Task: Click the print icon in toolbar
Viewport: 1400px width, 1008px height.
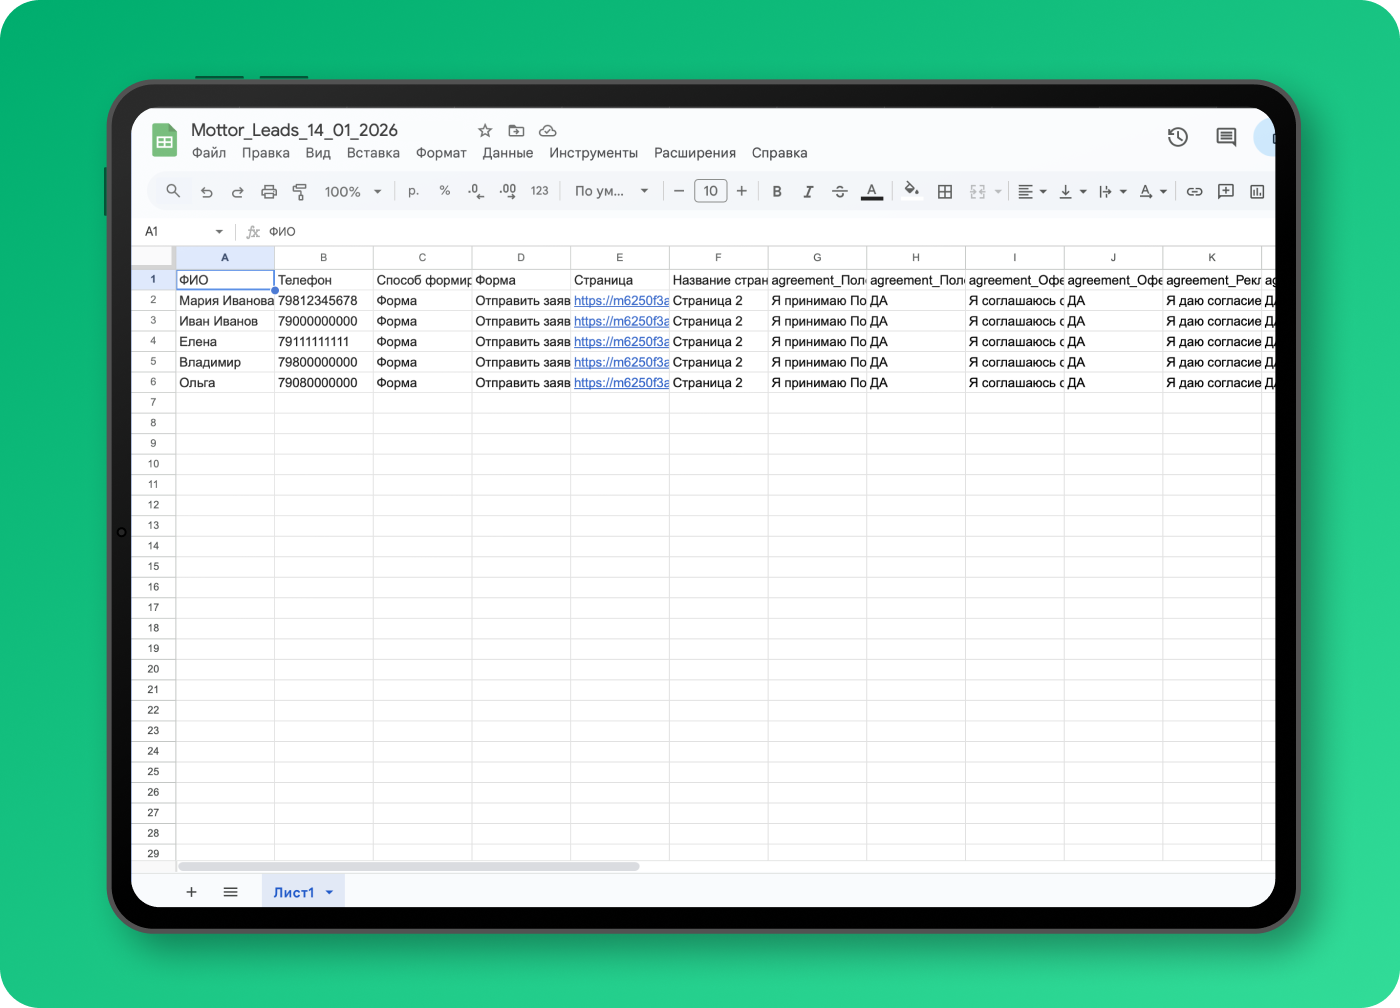Action: coord(268,192)
